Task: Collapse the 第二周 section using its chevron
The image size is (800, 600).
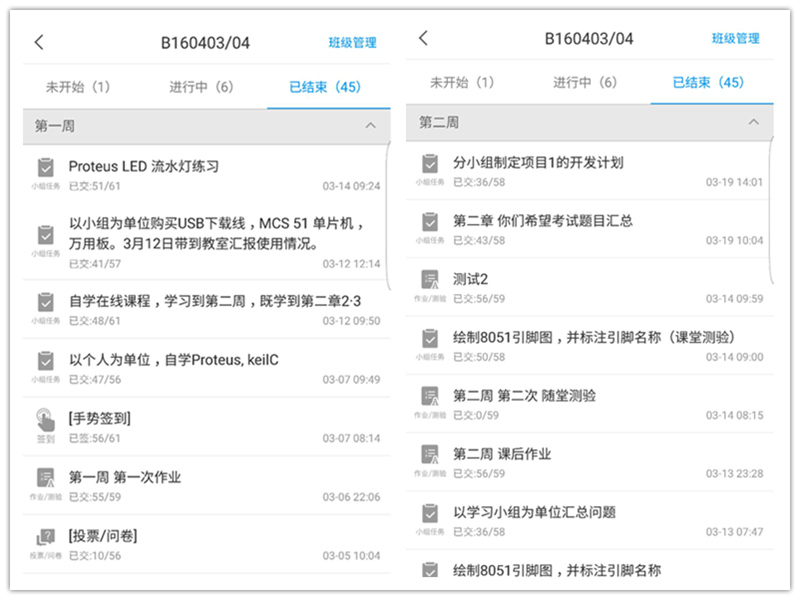Action: (x=754, y=122)
